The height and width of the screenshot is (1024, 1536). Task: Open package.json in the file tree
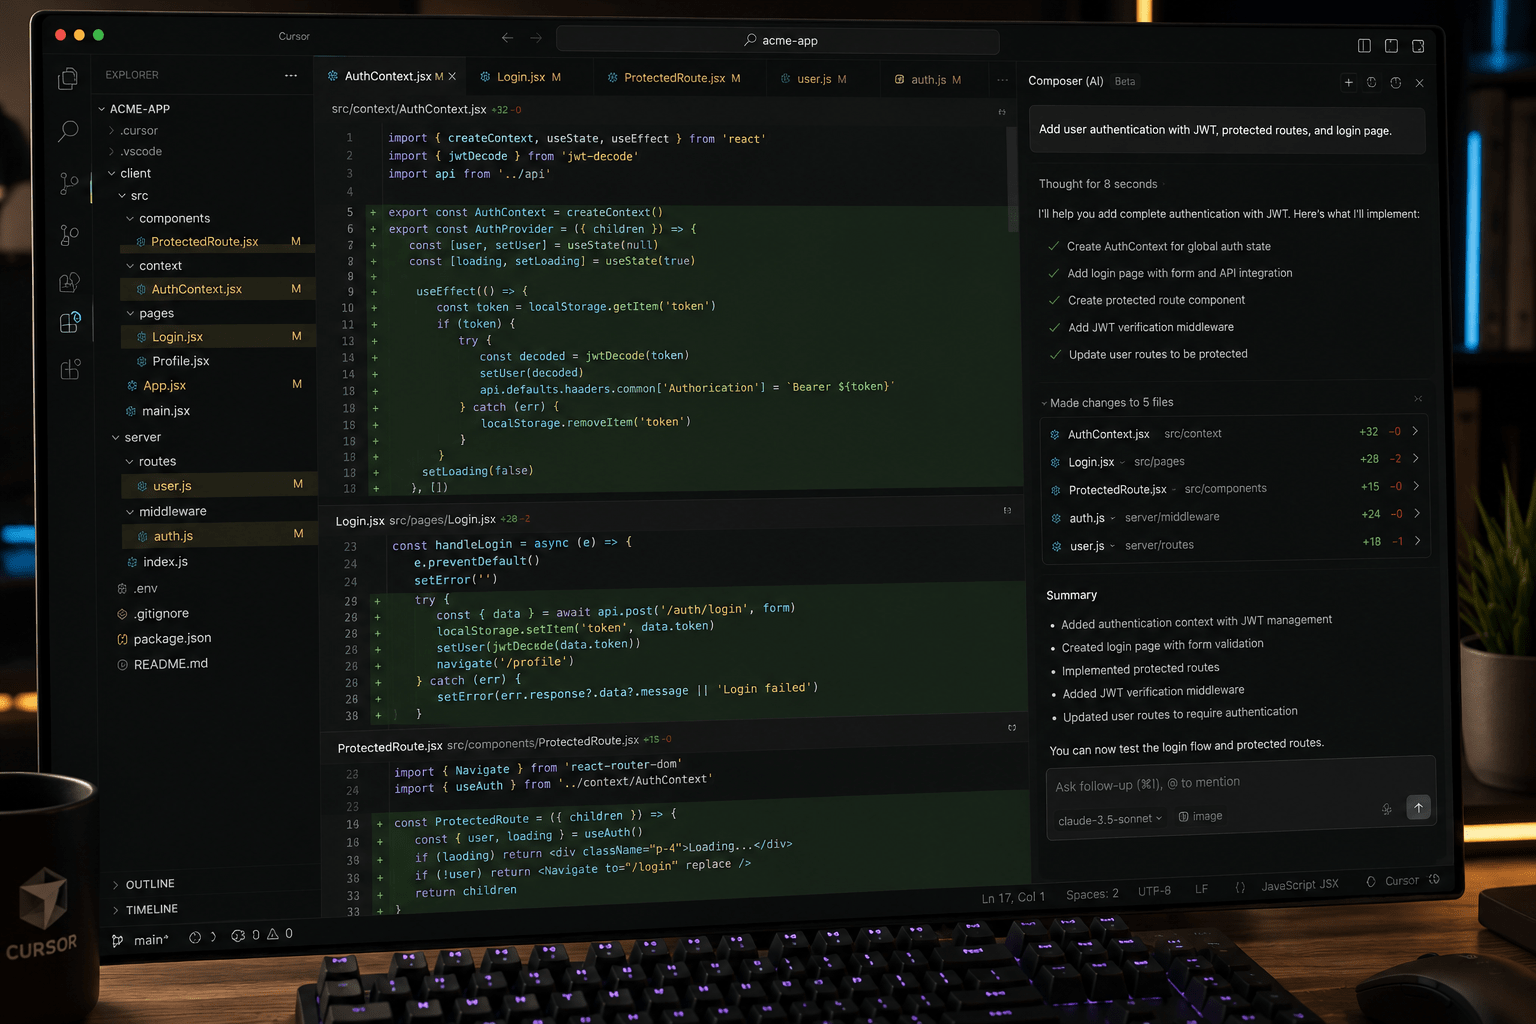pyautogui.click(x=163, y=639)
